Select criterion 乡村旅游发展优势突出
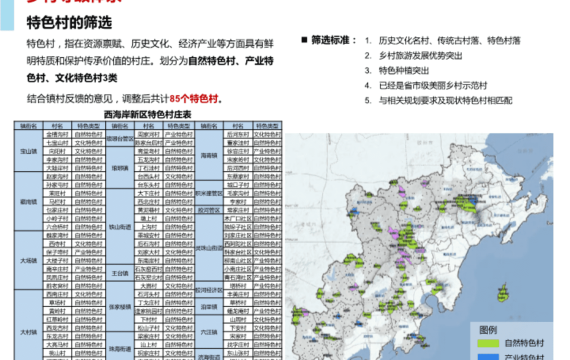570x360 pixels. tap(421, 56)
